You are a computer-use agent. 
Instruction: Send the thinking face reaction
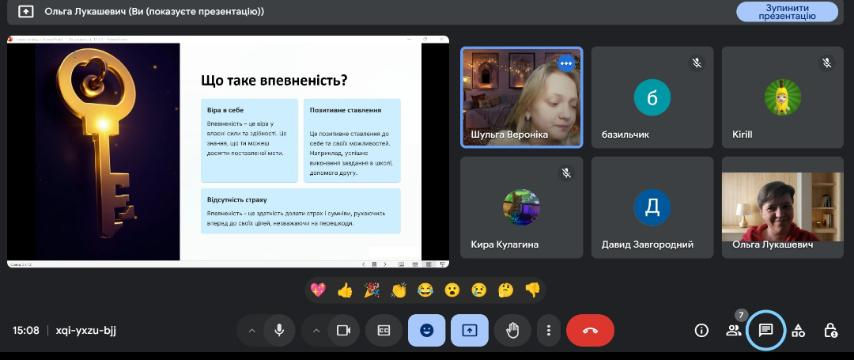(506, 290)
